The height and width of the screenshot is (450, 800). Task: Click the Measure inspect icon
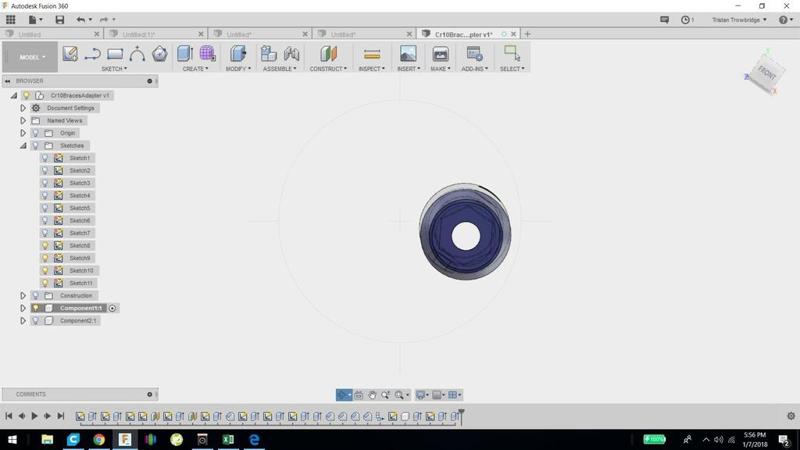(372, 54)
